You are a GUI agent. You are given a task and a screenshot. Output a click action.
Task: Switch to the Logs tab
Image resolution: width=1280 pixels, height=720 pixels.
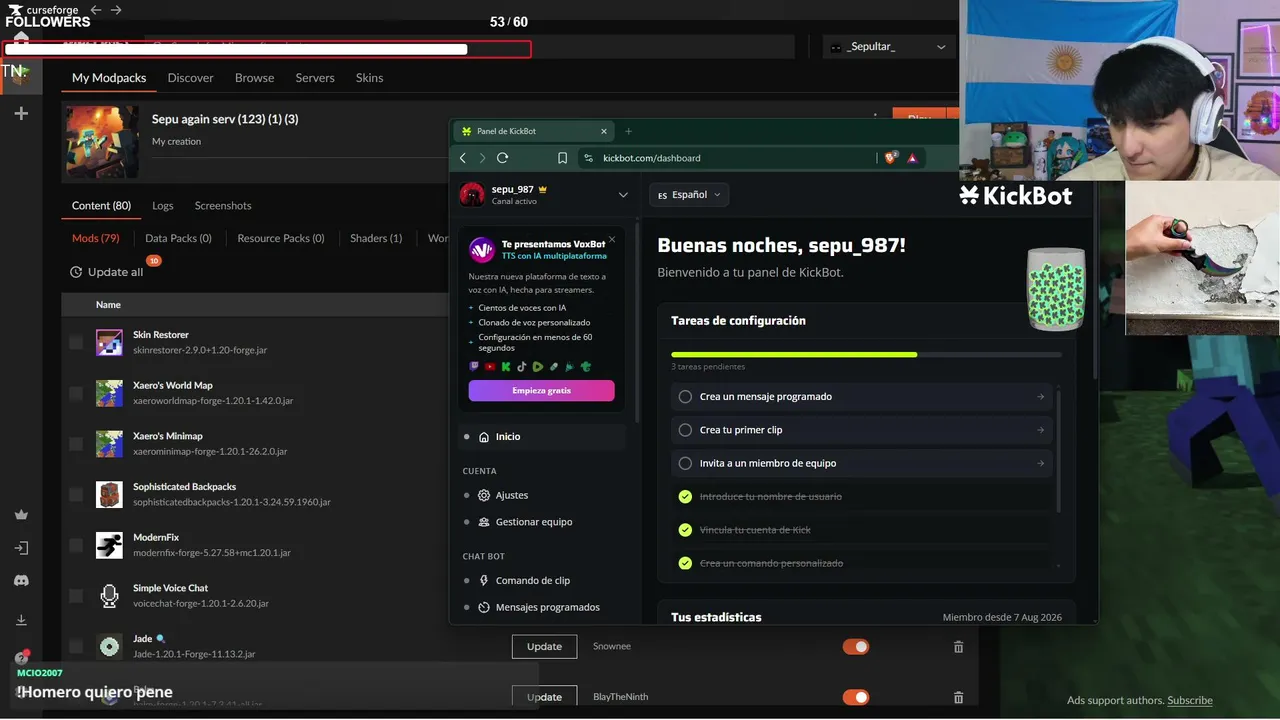(x=163, y=206)
